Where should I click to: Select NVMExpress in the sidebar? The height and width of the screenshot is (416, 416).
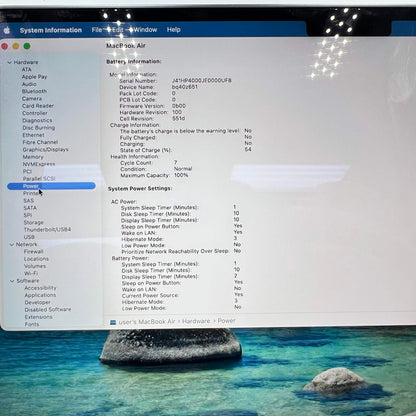pyautogui.click(x=39, y=164)
